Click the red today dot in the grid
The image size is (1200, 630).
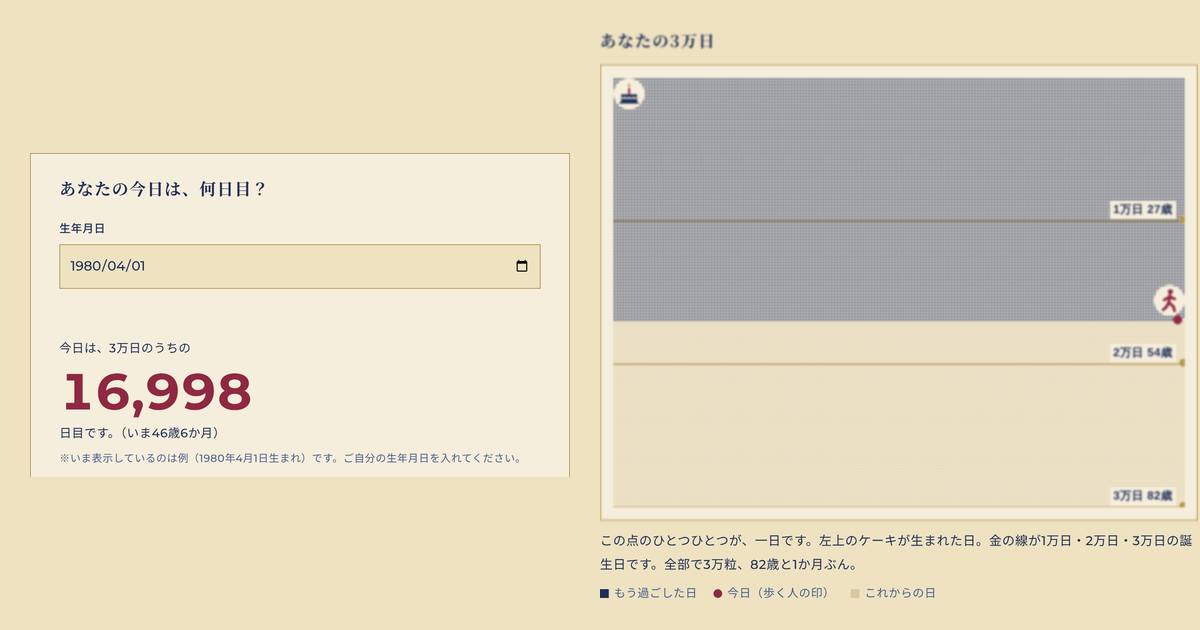pos(1178,319)
